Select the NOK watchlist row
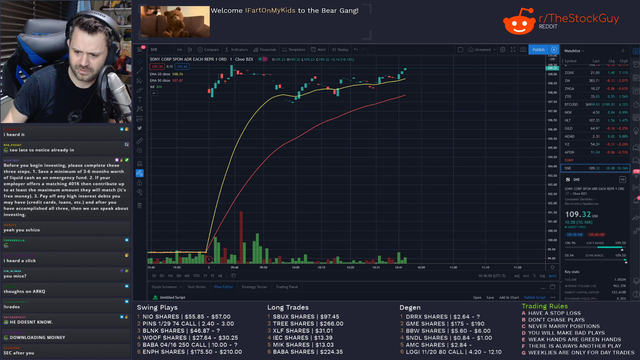This screenshot has width=640, height=360. click(x=596, y=112)
